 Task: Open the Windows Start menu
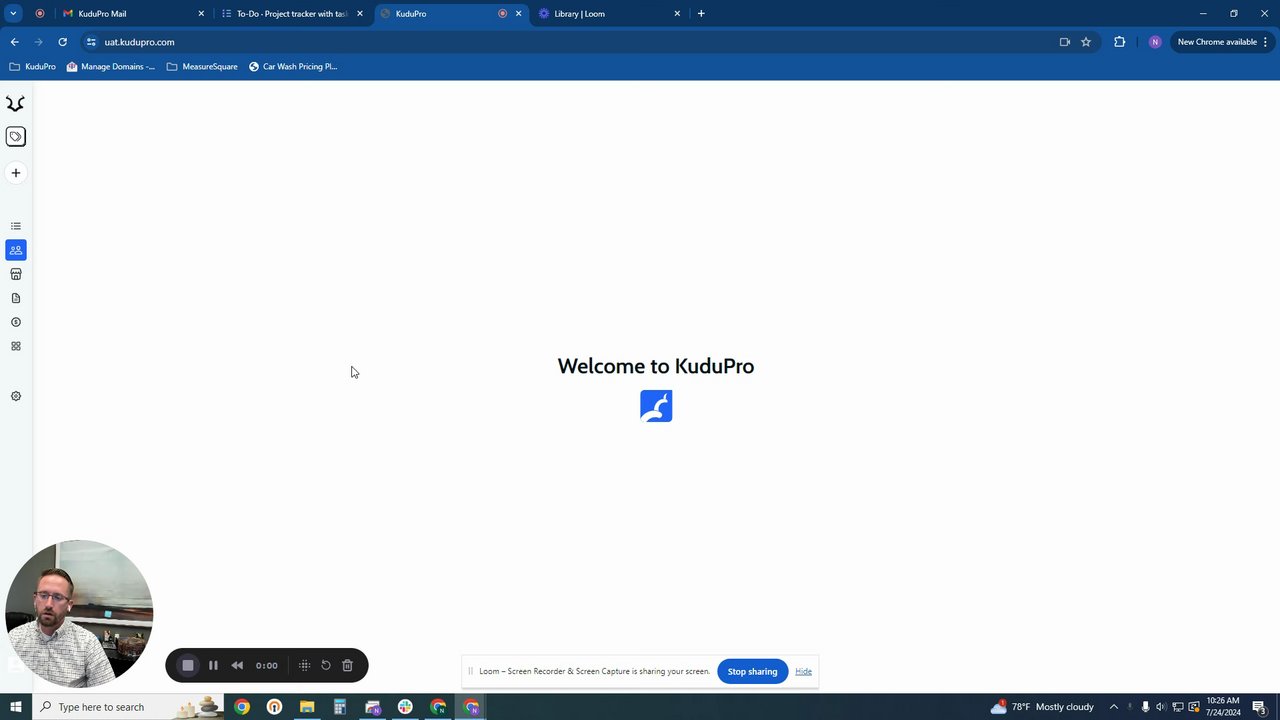[16, 707]
